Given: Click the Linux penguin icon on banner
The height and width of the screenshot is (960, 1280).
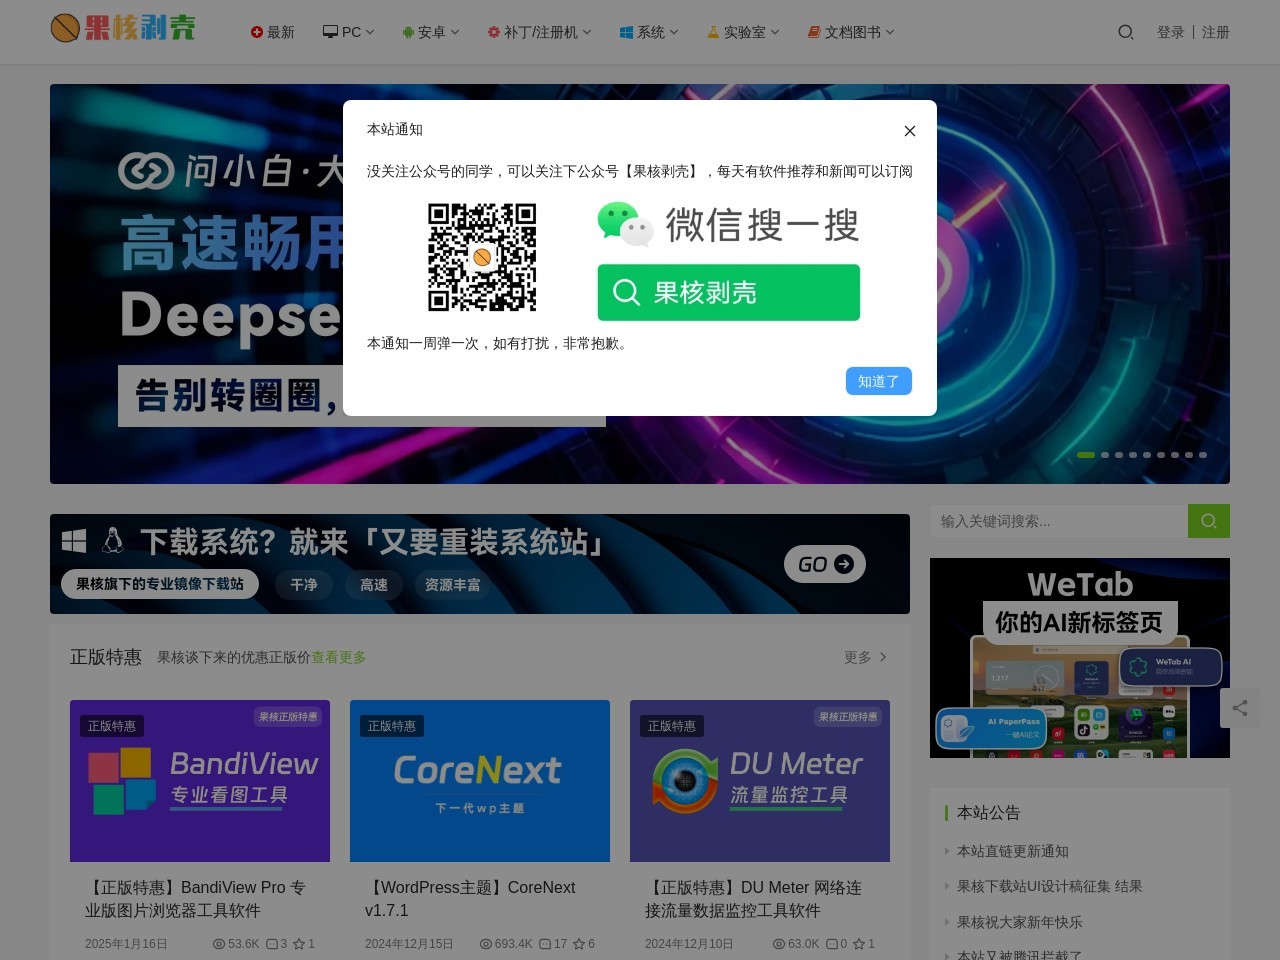Looking at the screenshot, I should pyautogui.click(x=113, y=541).
